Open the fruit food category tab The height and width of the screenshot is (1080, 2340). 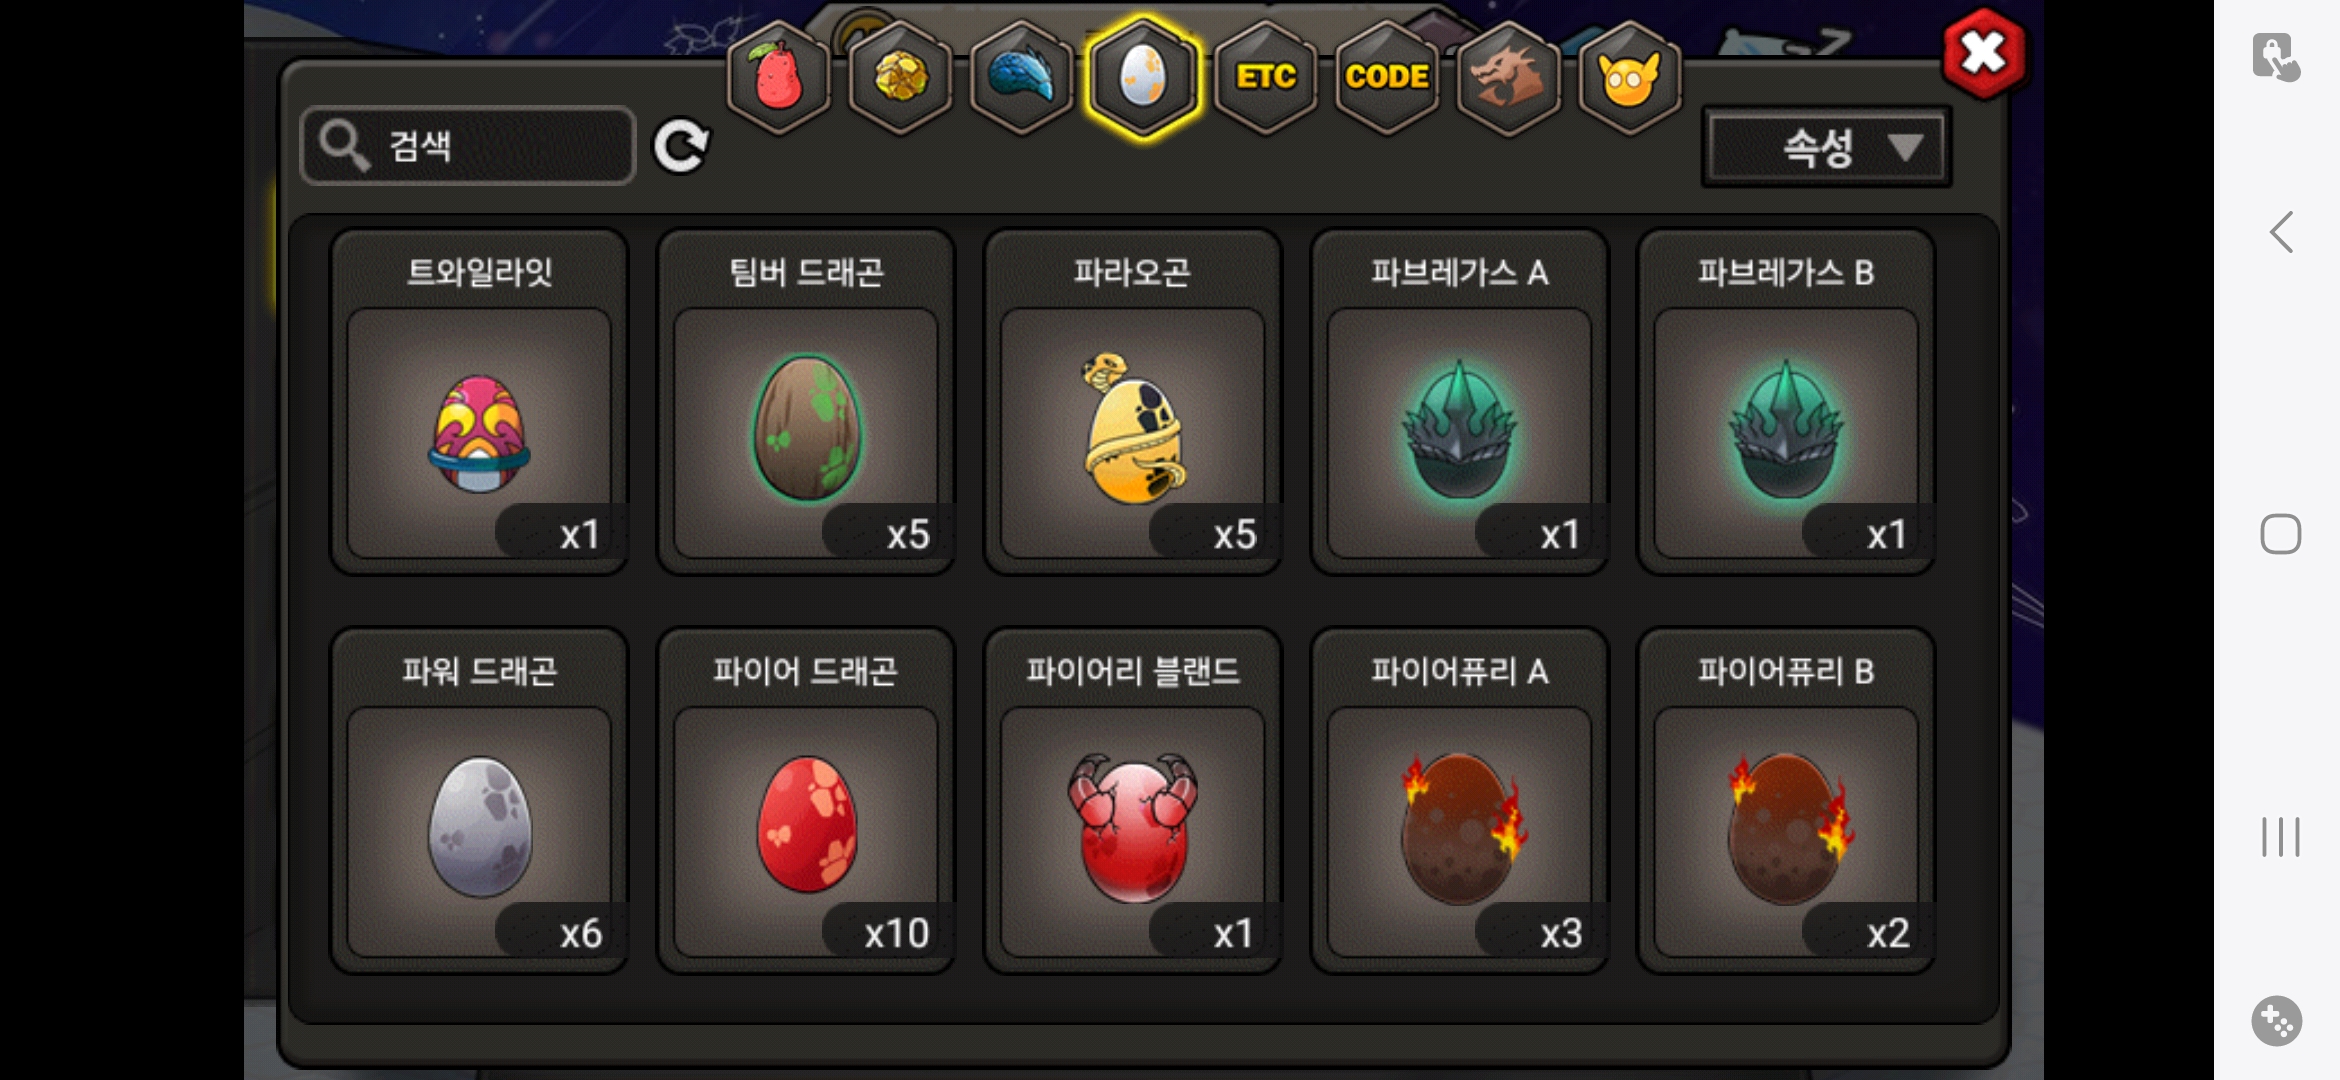click(x=778, y=77)
